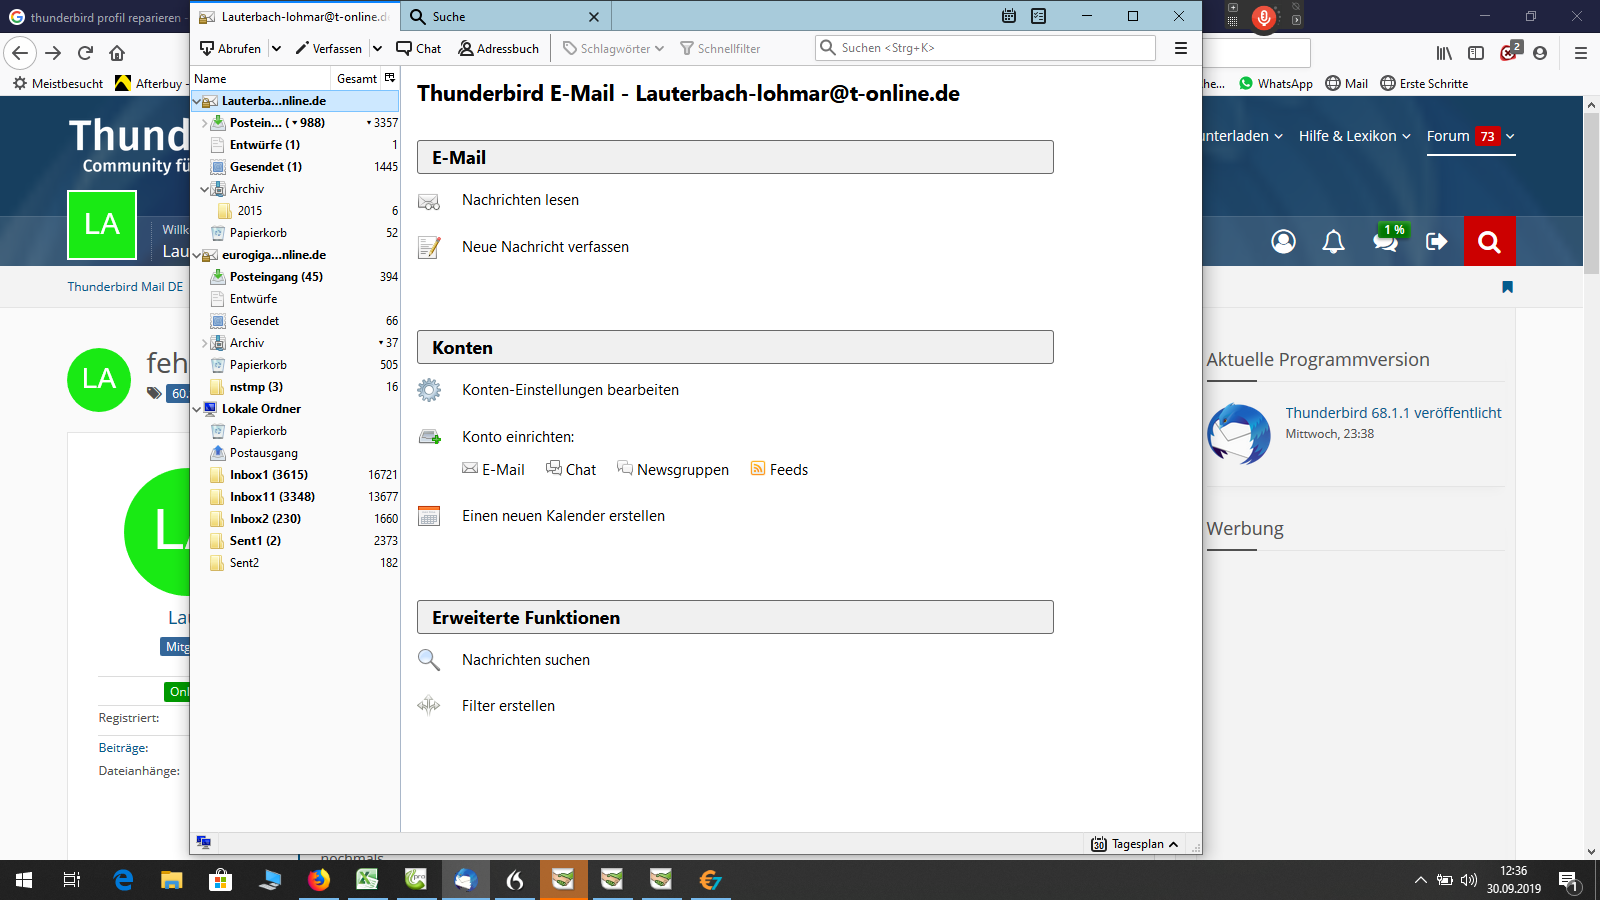Close the Suche tab
Screen dimensions: 1600x900
tap(594, 17)
